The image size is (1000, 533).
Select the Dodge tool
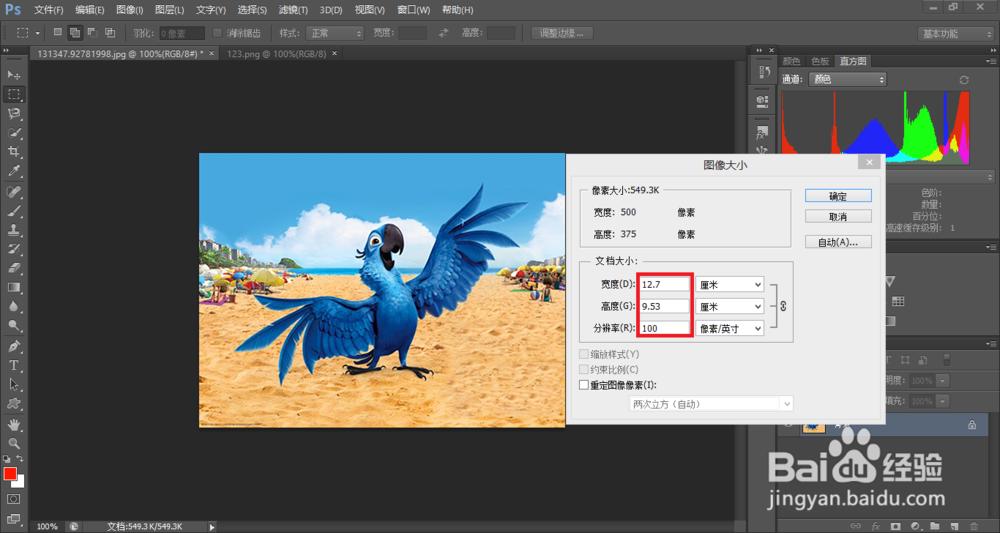(13, 326)
